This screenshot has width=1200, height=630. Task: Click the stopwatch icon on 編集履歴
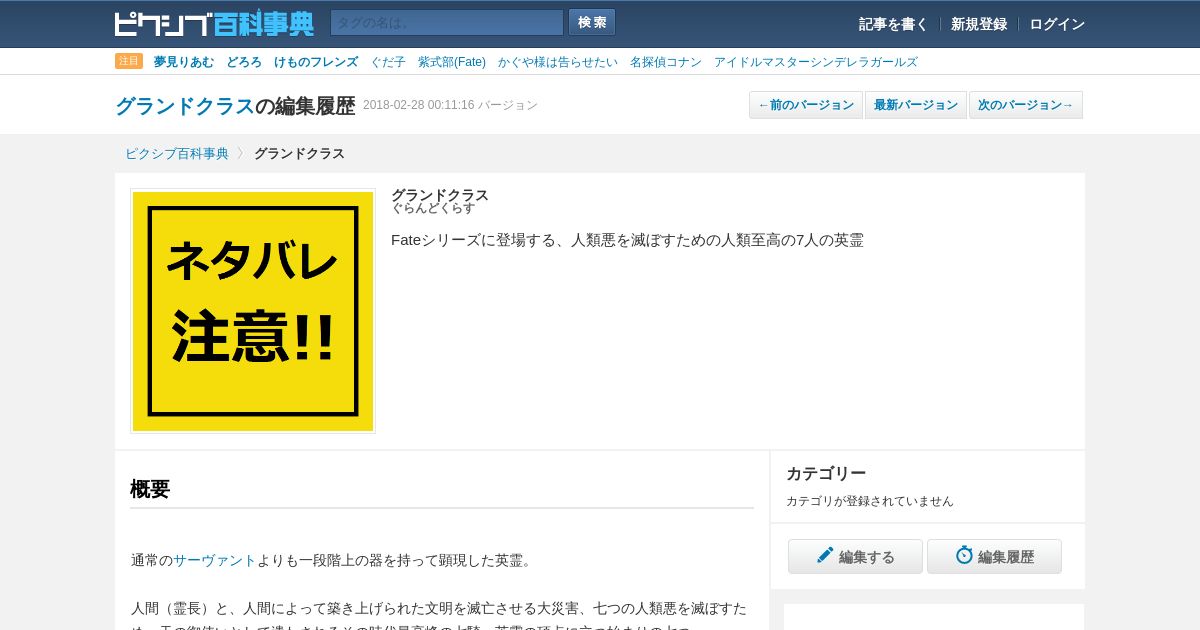click(x=964, y=555)
